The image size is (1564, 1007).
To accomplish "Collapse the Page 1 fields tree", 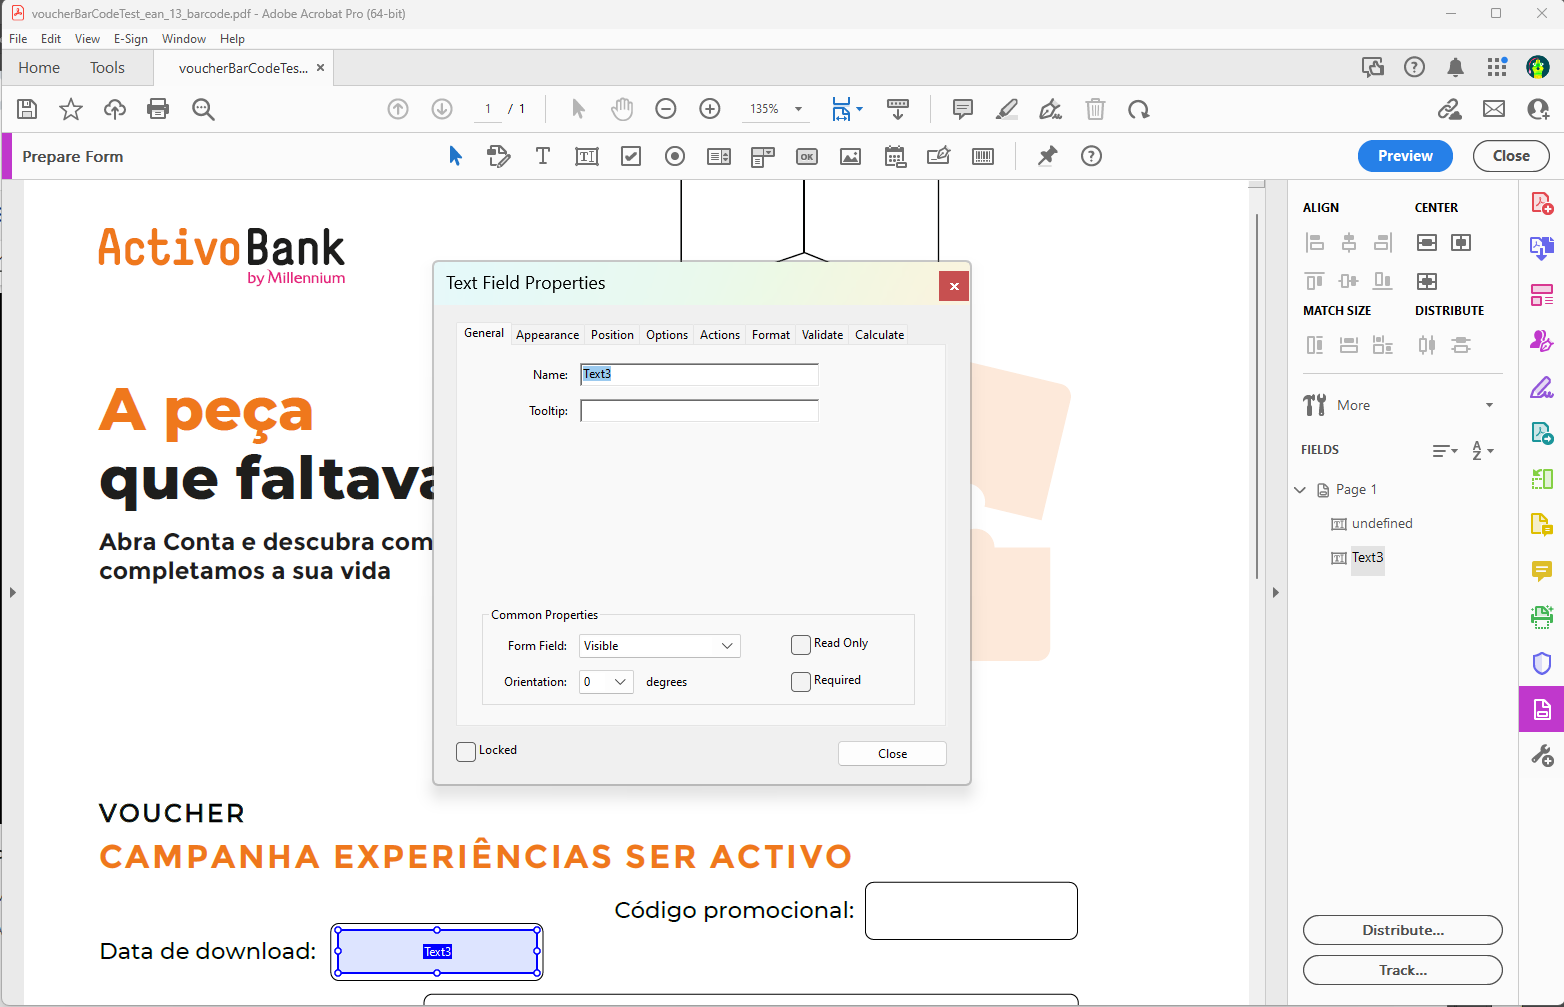I will [1300, 490].
